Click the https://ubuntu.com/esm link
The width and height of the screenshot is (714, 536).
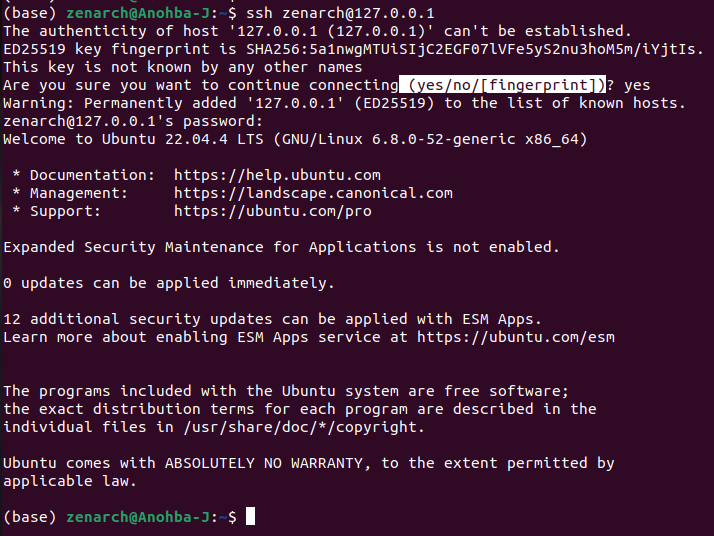tap(515, 337)
